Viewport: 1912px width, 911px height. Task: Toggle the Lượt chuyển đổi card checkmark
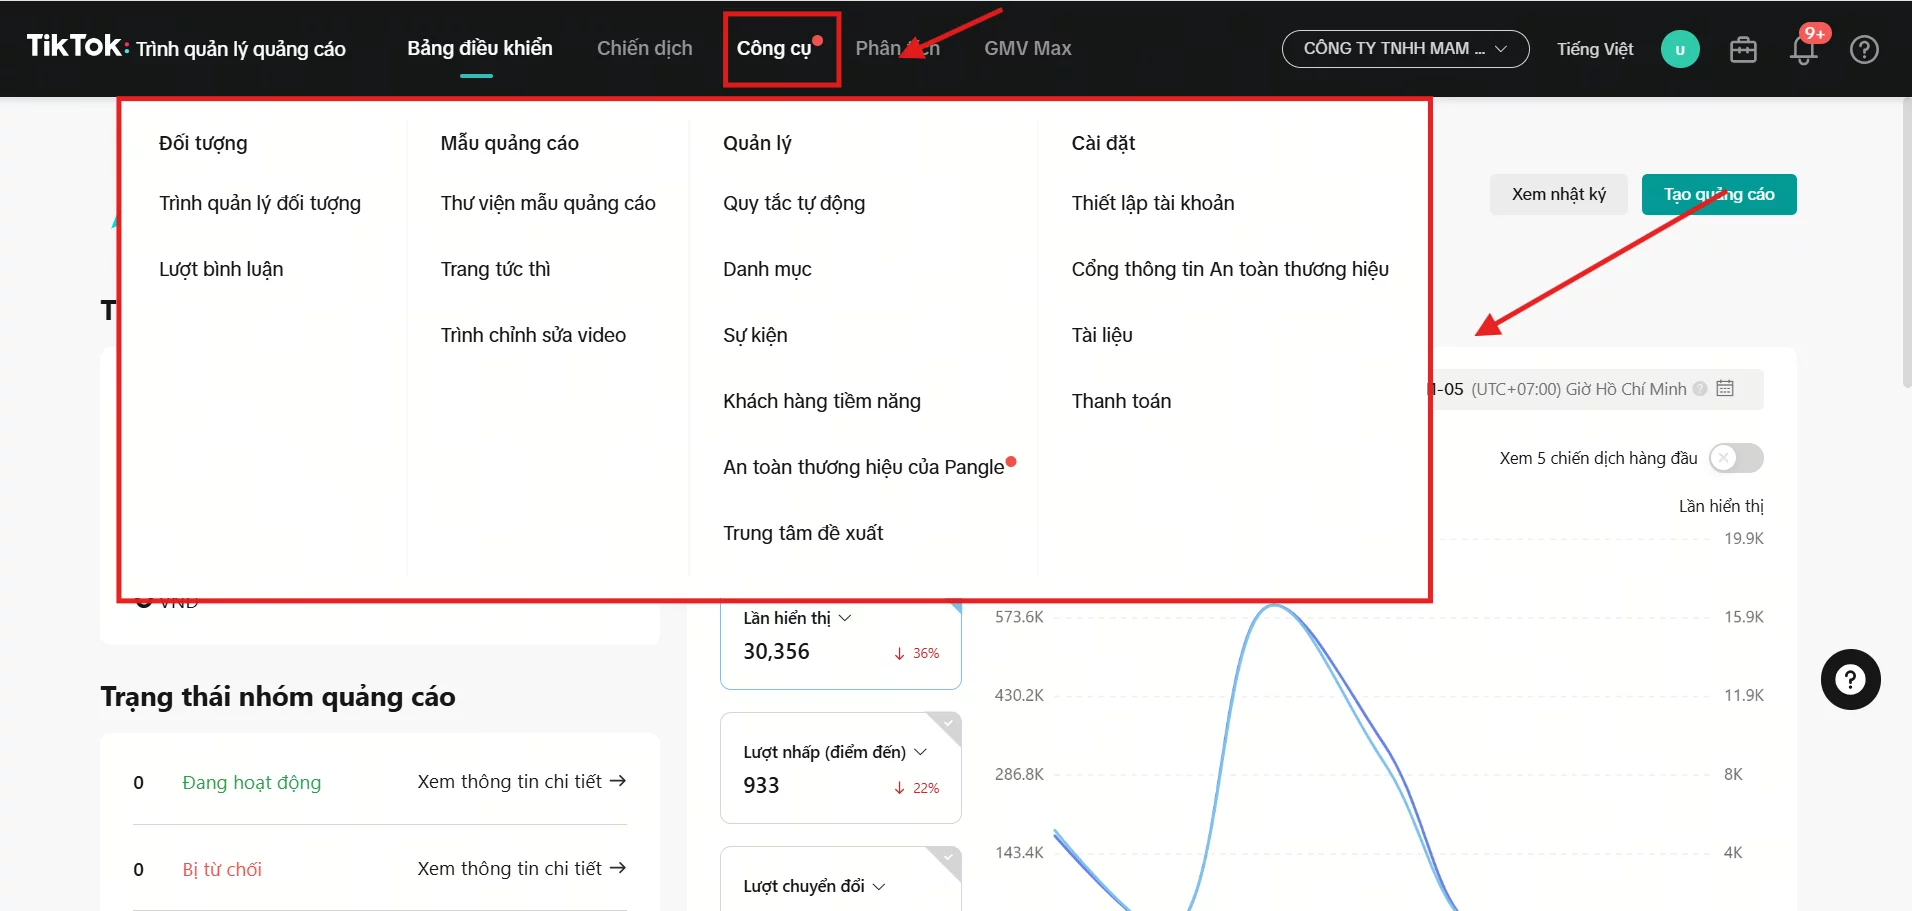947,858
